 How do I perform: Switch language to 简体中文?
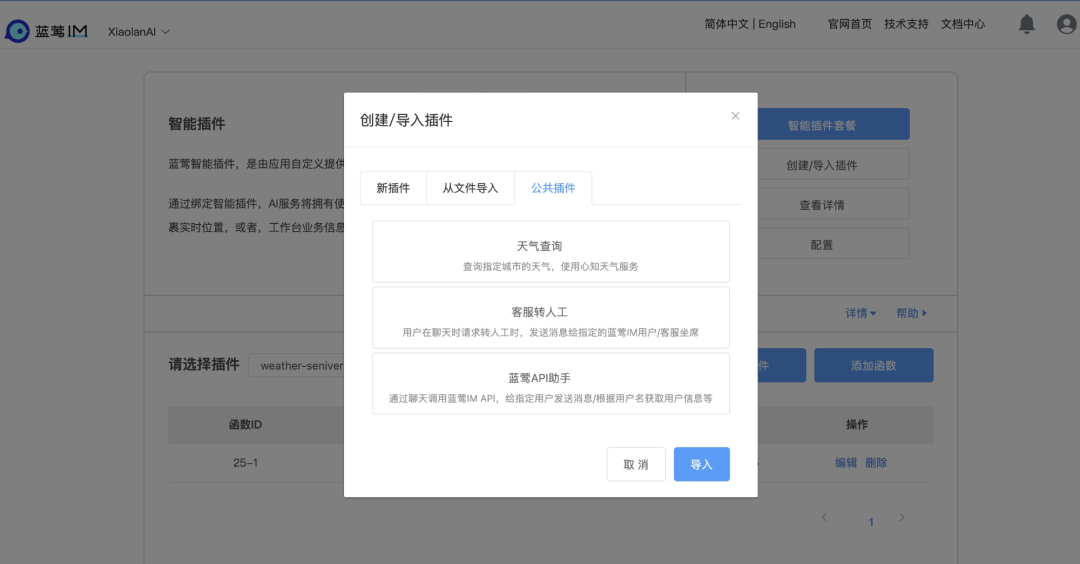click(x=726, y=24)
